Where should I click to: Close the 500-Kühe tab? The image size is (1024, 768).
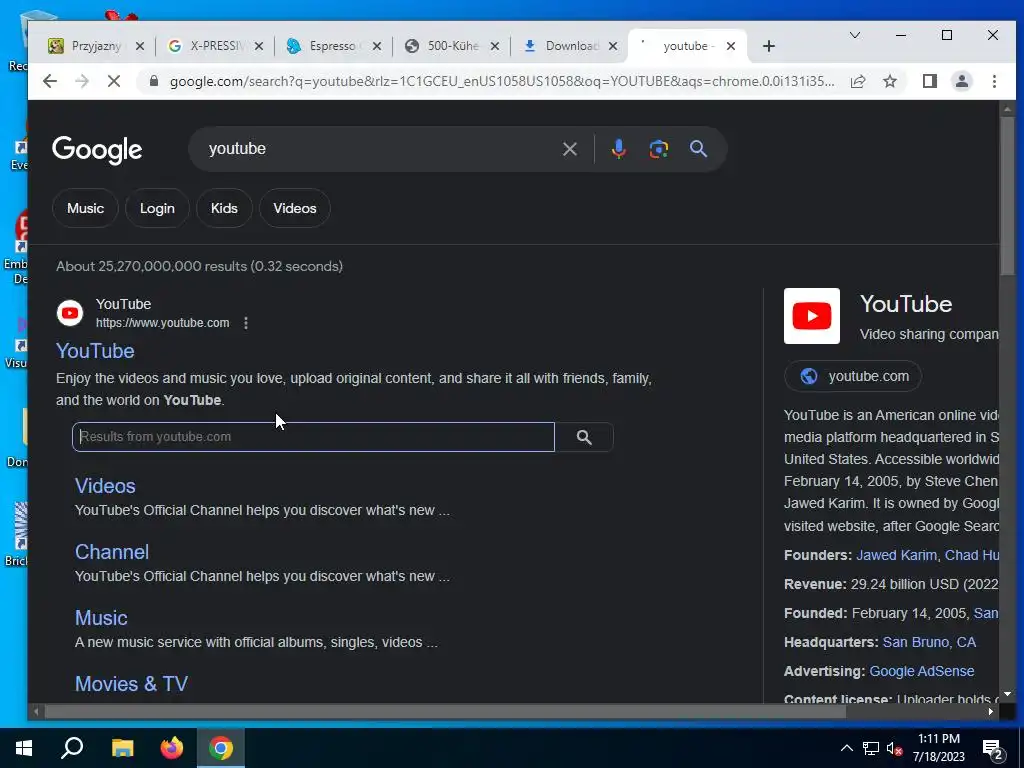pos(494,46)
